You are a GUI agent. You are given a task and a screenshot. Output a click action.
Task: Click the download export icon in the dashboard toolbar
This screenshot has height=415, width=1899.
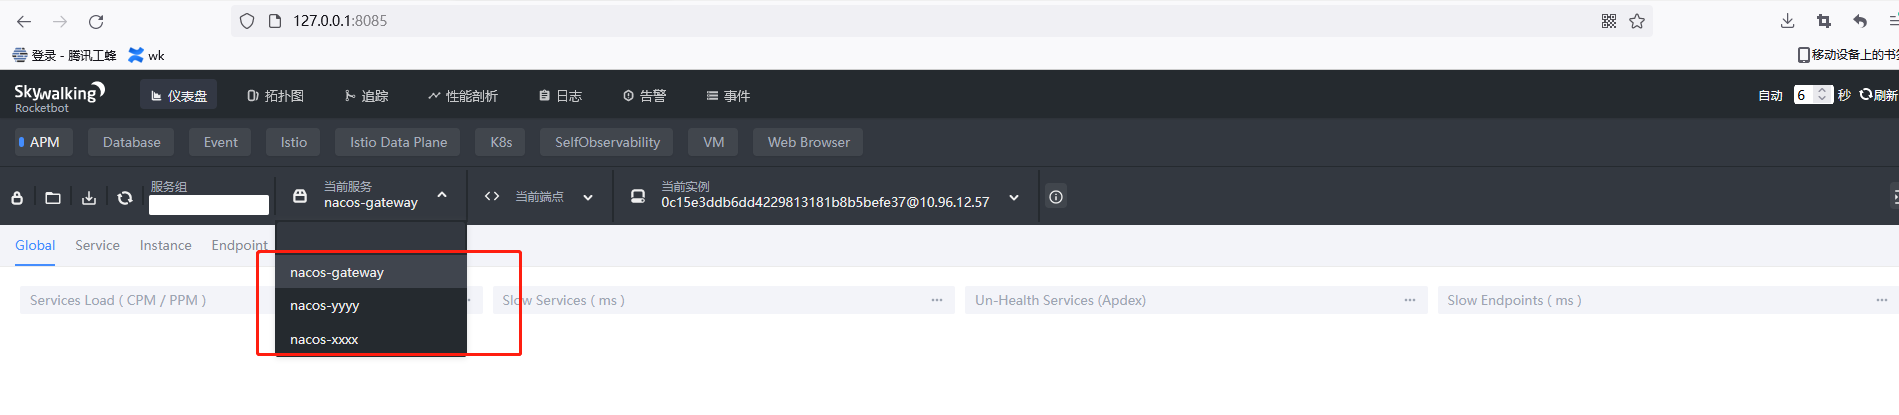click(89, 198)
